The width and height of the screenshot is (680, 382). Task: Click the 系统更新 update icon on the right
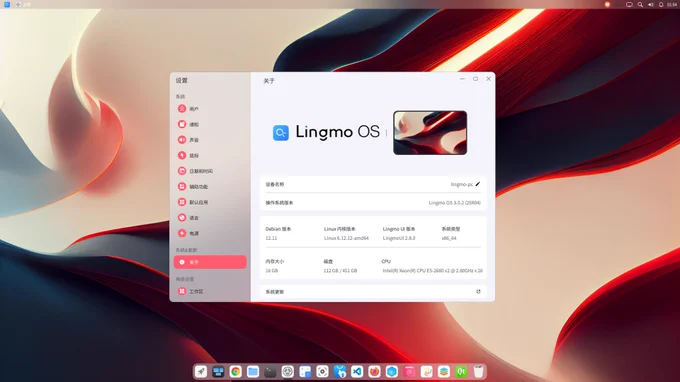click(x=478, y=291)
